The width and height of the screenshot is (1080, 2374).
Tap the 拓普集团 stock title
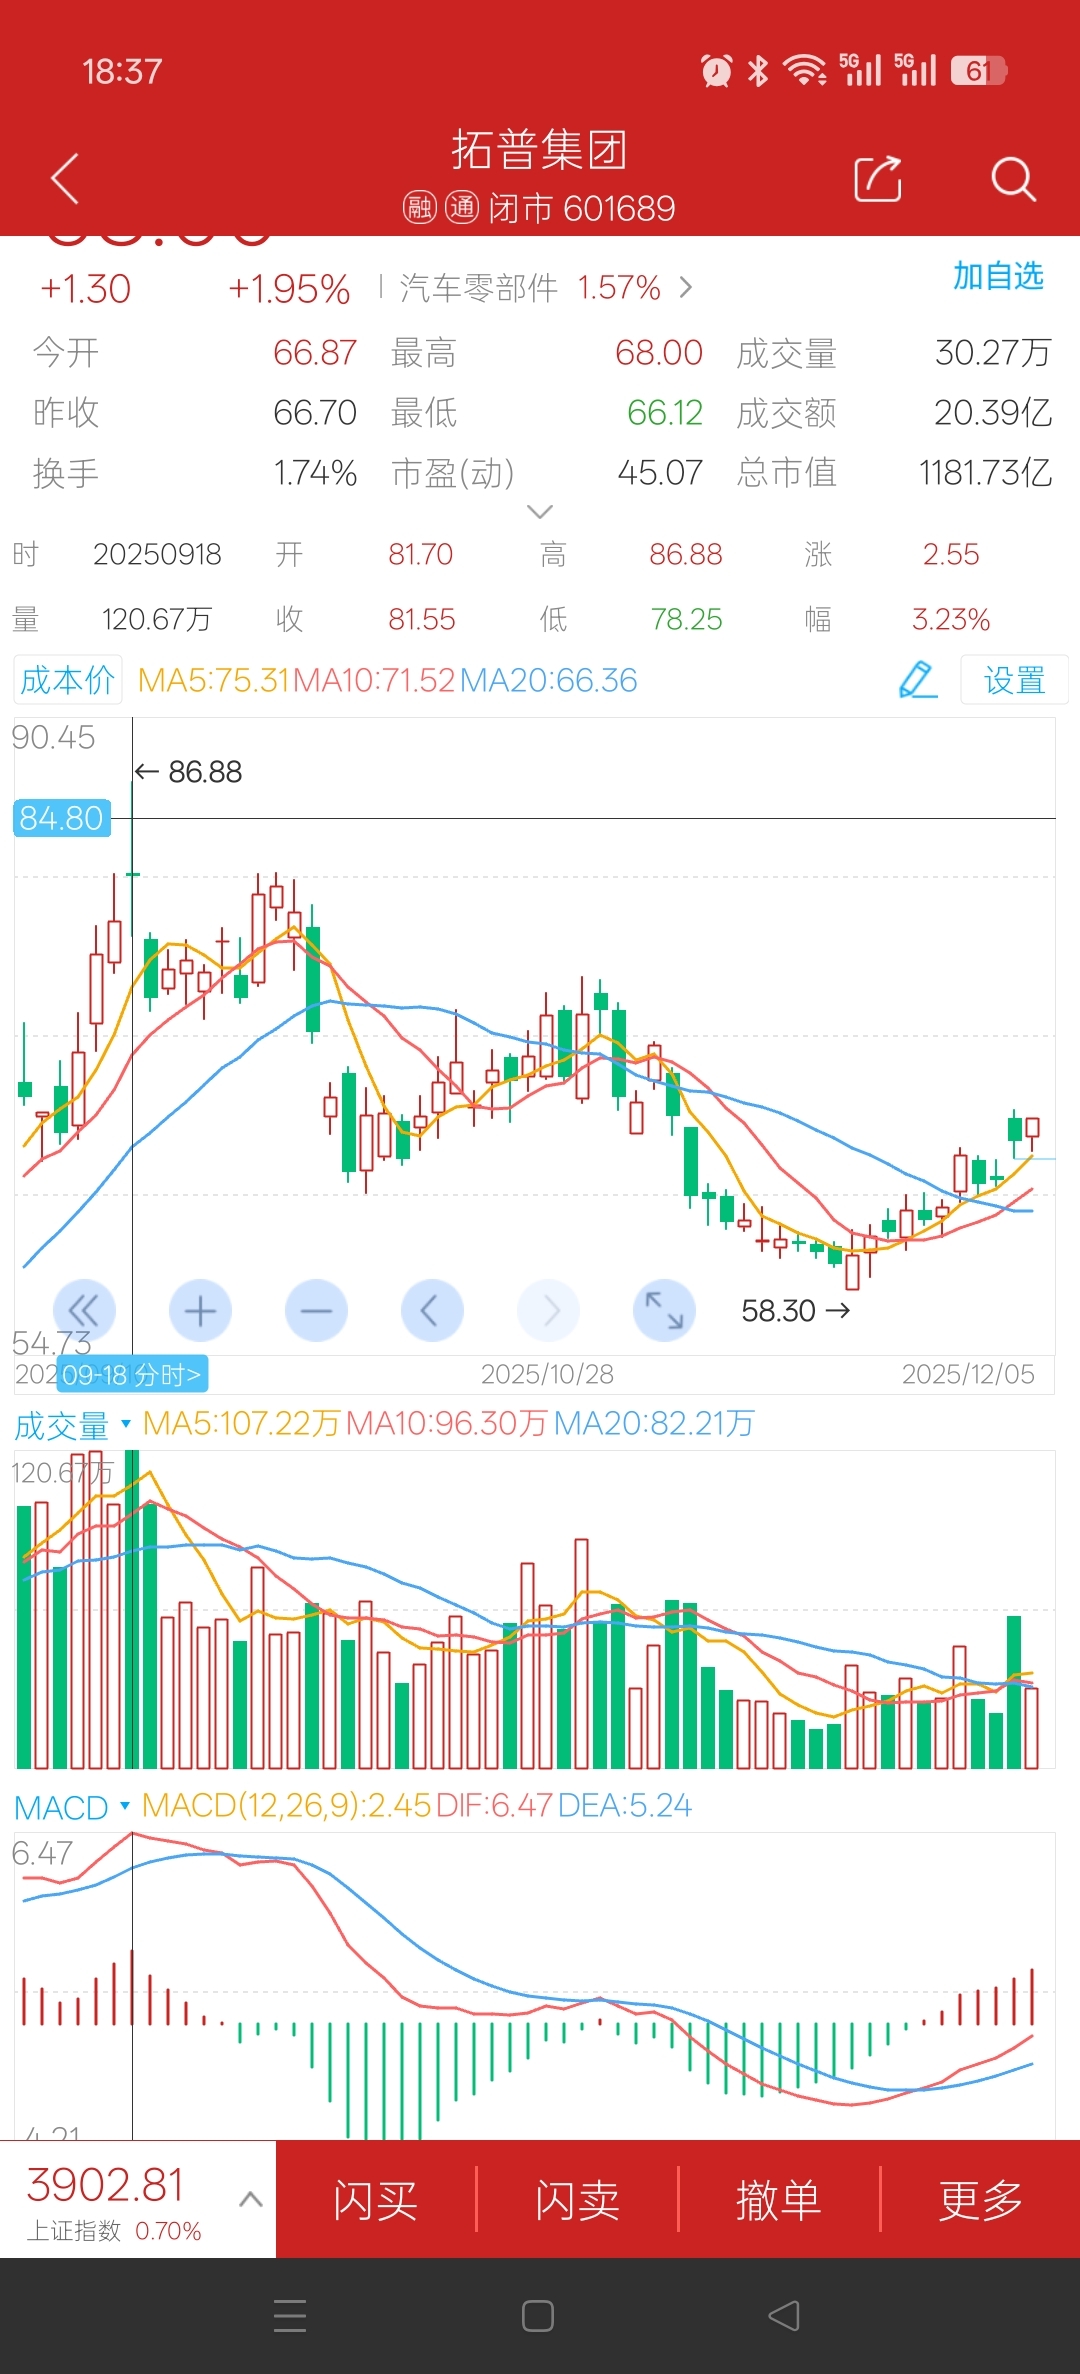539,150
